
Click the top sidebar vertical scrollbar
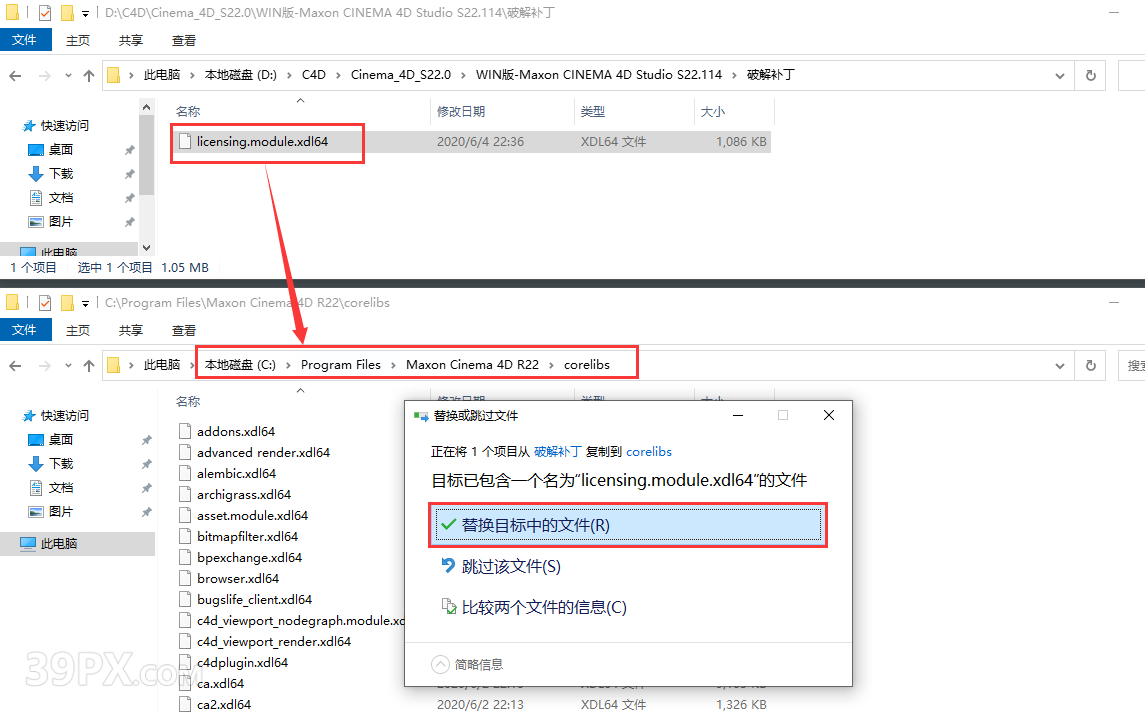(147, 160)
